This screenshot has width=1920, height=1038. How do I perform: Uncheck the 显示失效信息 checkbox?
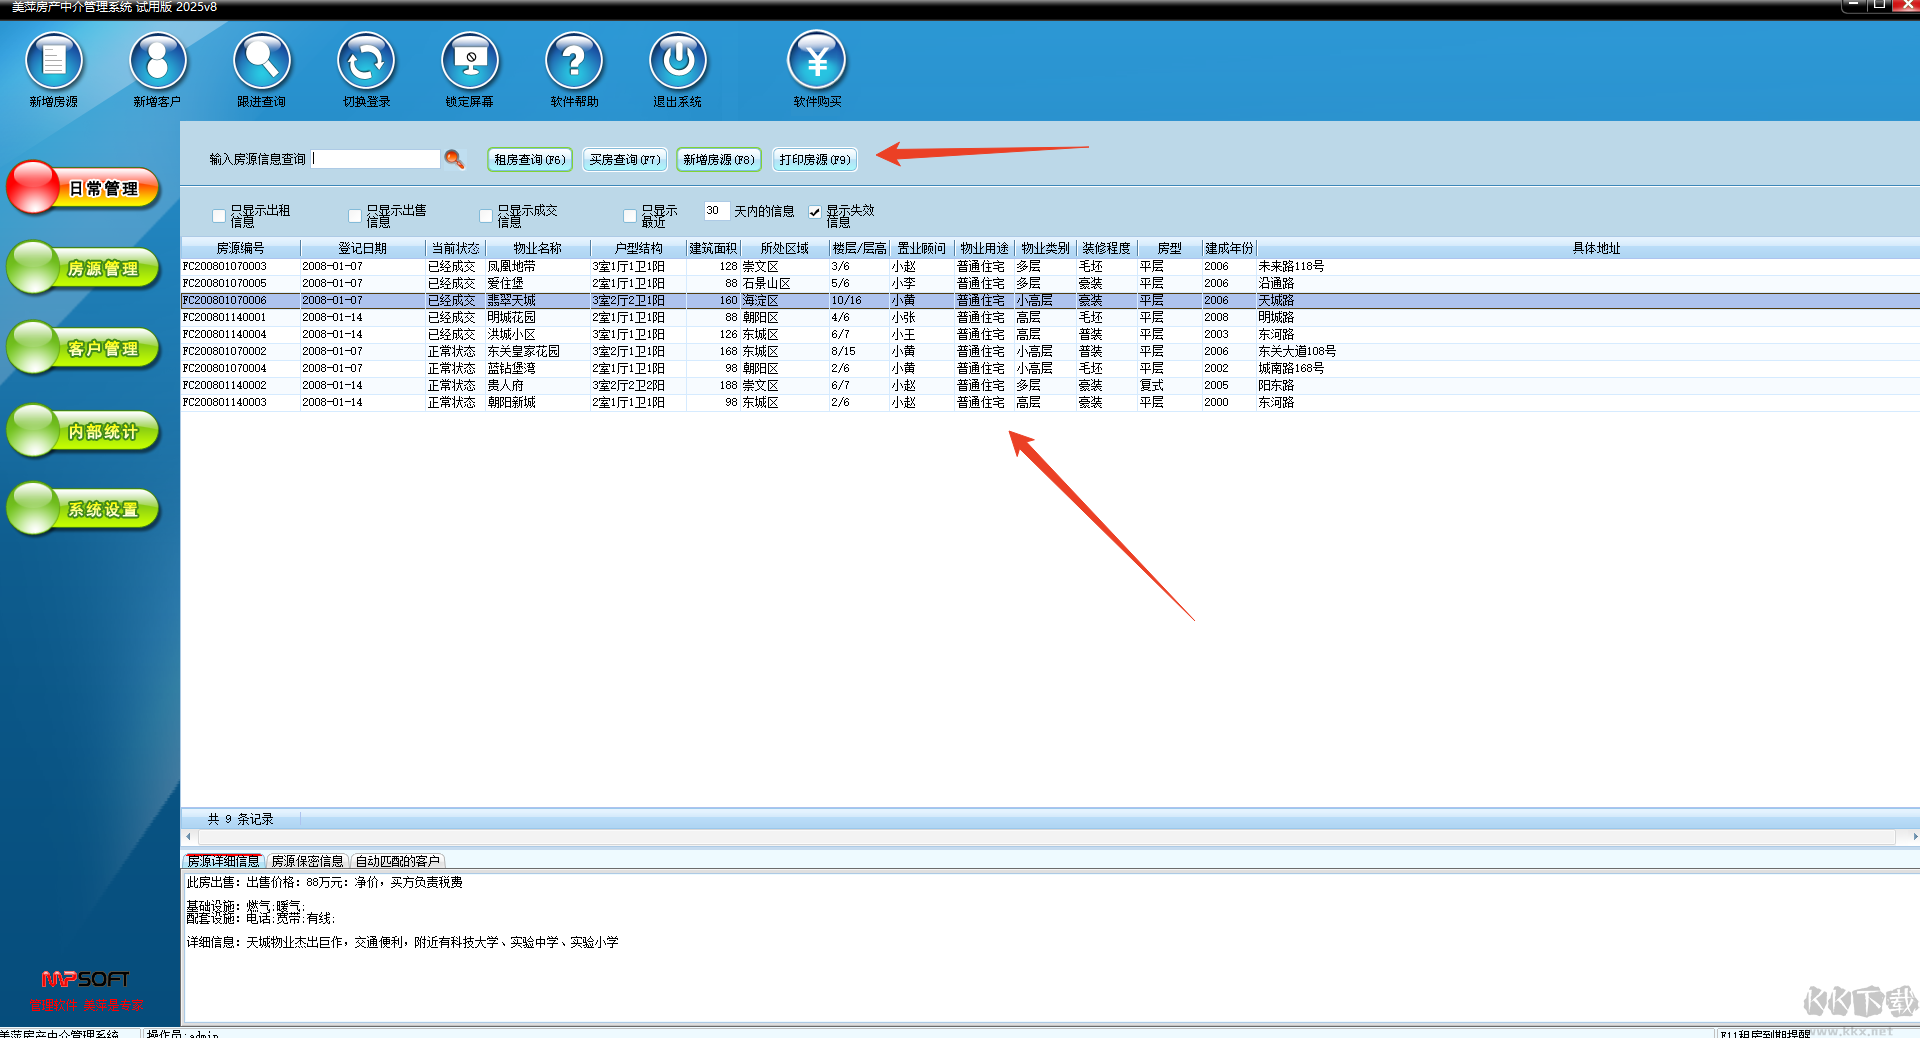tap(815, 212)
